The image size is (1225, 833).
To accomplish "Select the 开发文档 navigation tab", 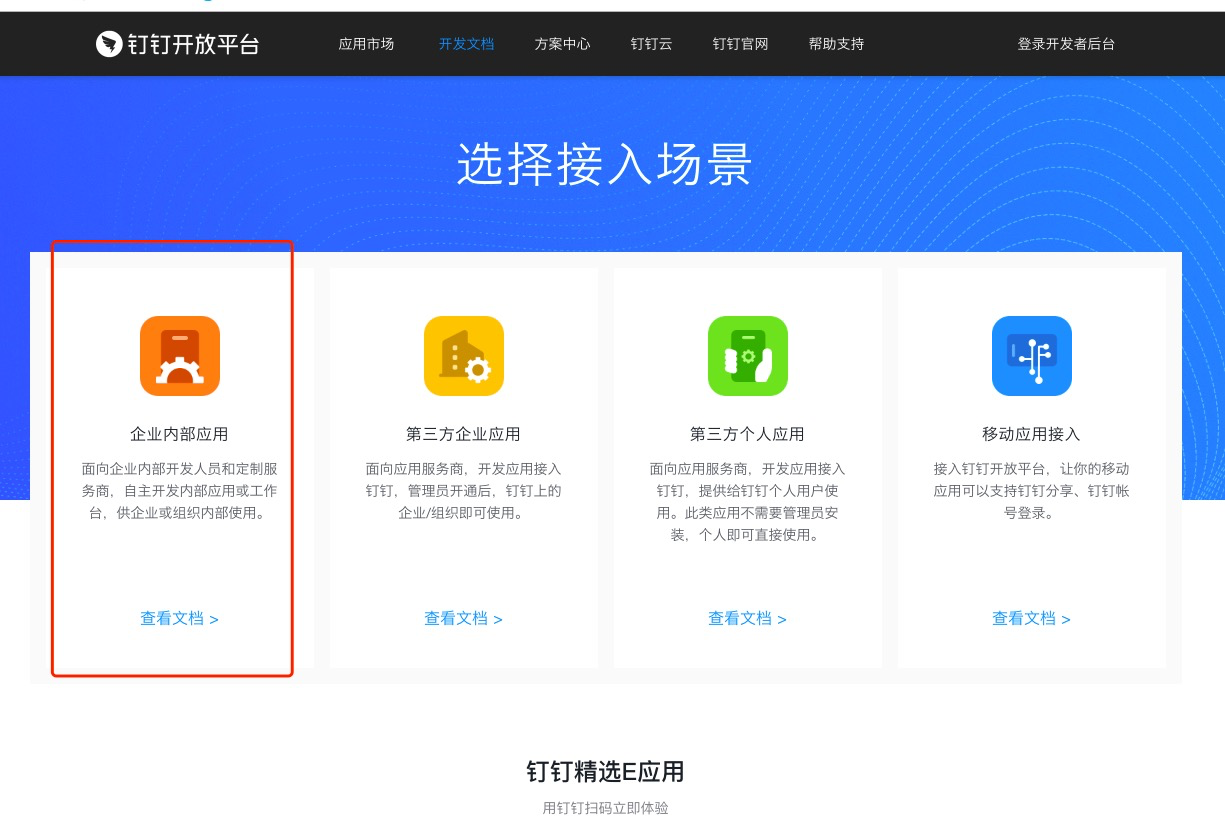I will pyautogui.click(x=466, y=44).
